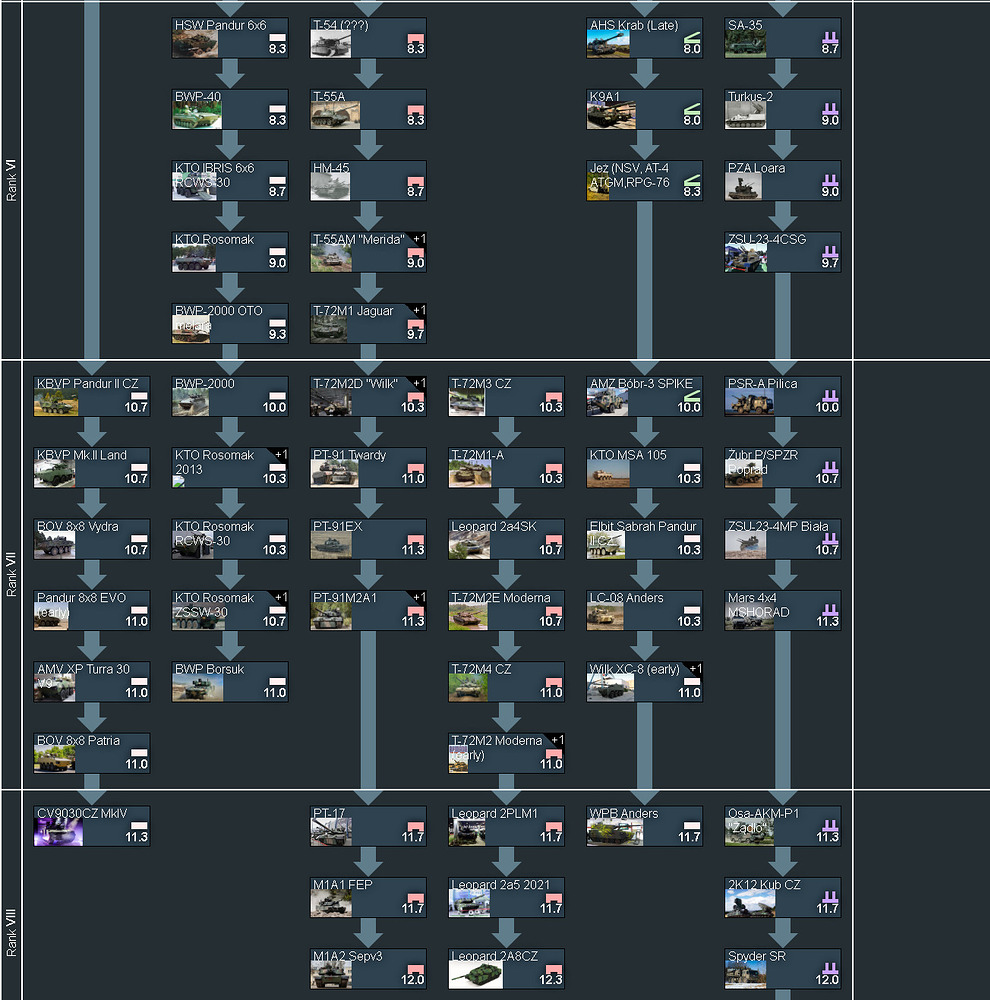Viewport: 990px width, 1000px height.
Task: Click the light tank icon on KTO Rosomak
Action: (x=277, y=251)
